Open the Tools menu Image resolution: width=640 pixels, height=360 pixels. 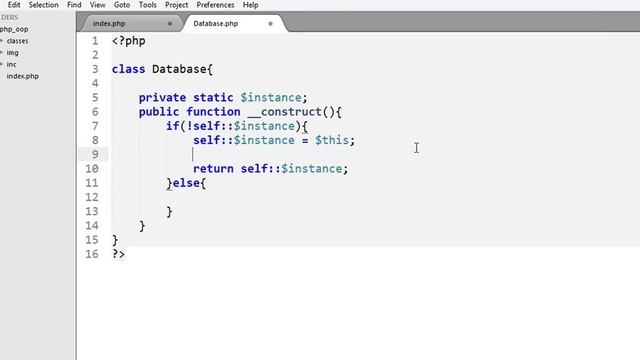147,5
